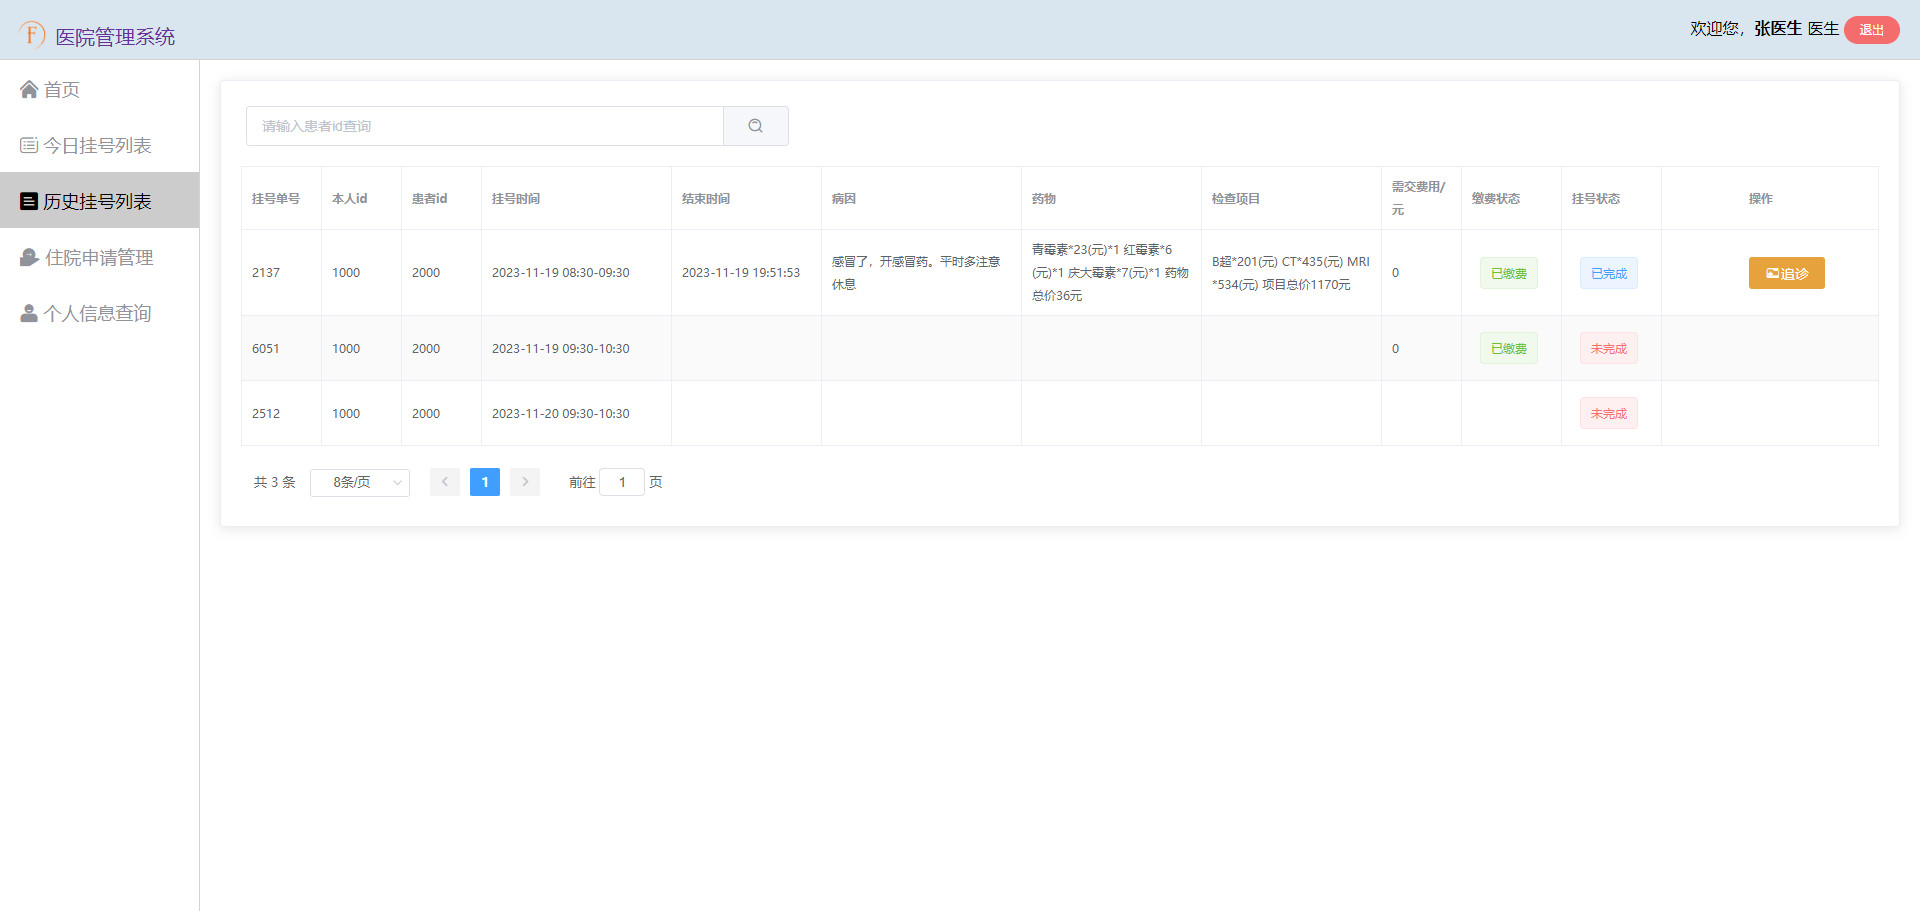
Task: Click 已缴费 tag in row 6051
Action: (1508, 348)
